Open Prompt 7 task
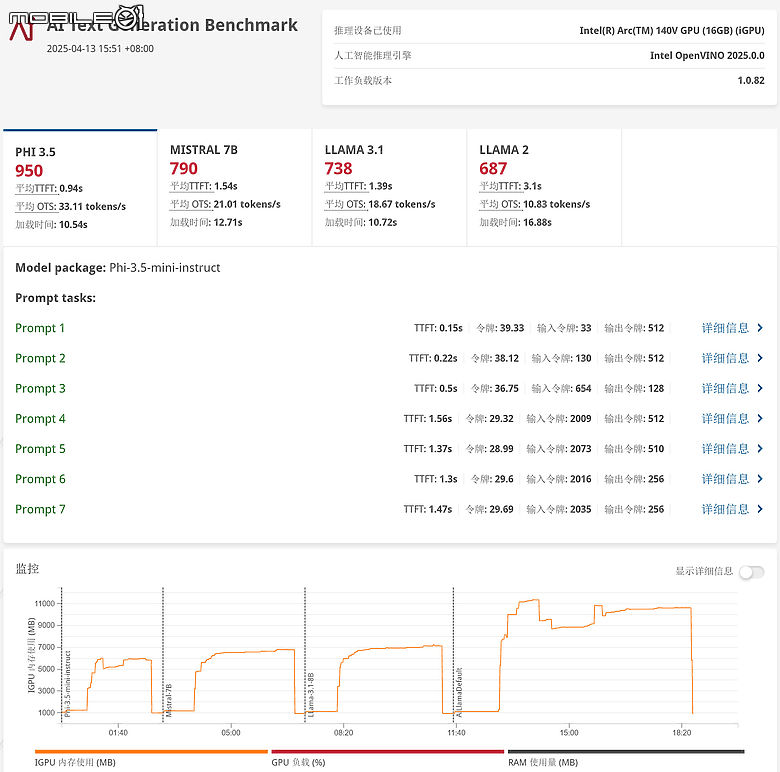The width and height of the screenshot is (780, 772). 40,509
